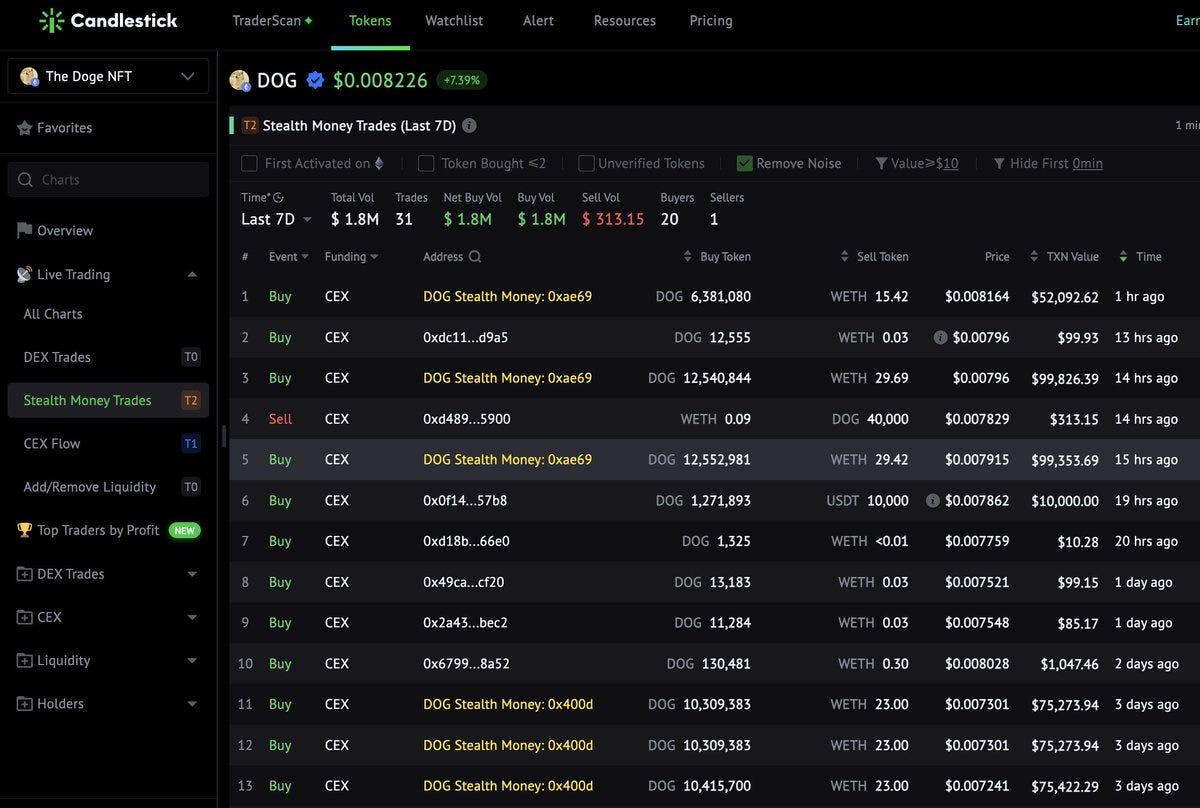
Task: Click the NEW badge on Top Traders
Action: click(x=184, y=531)
